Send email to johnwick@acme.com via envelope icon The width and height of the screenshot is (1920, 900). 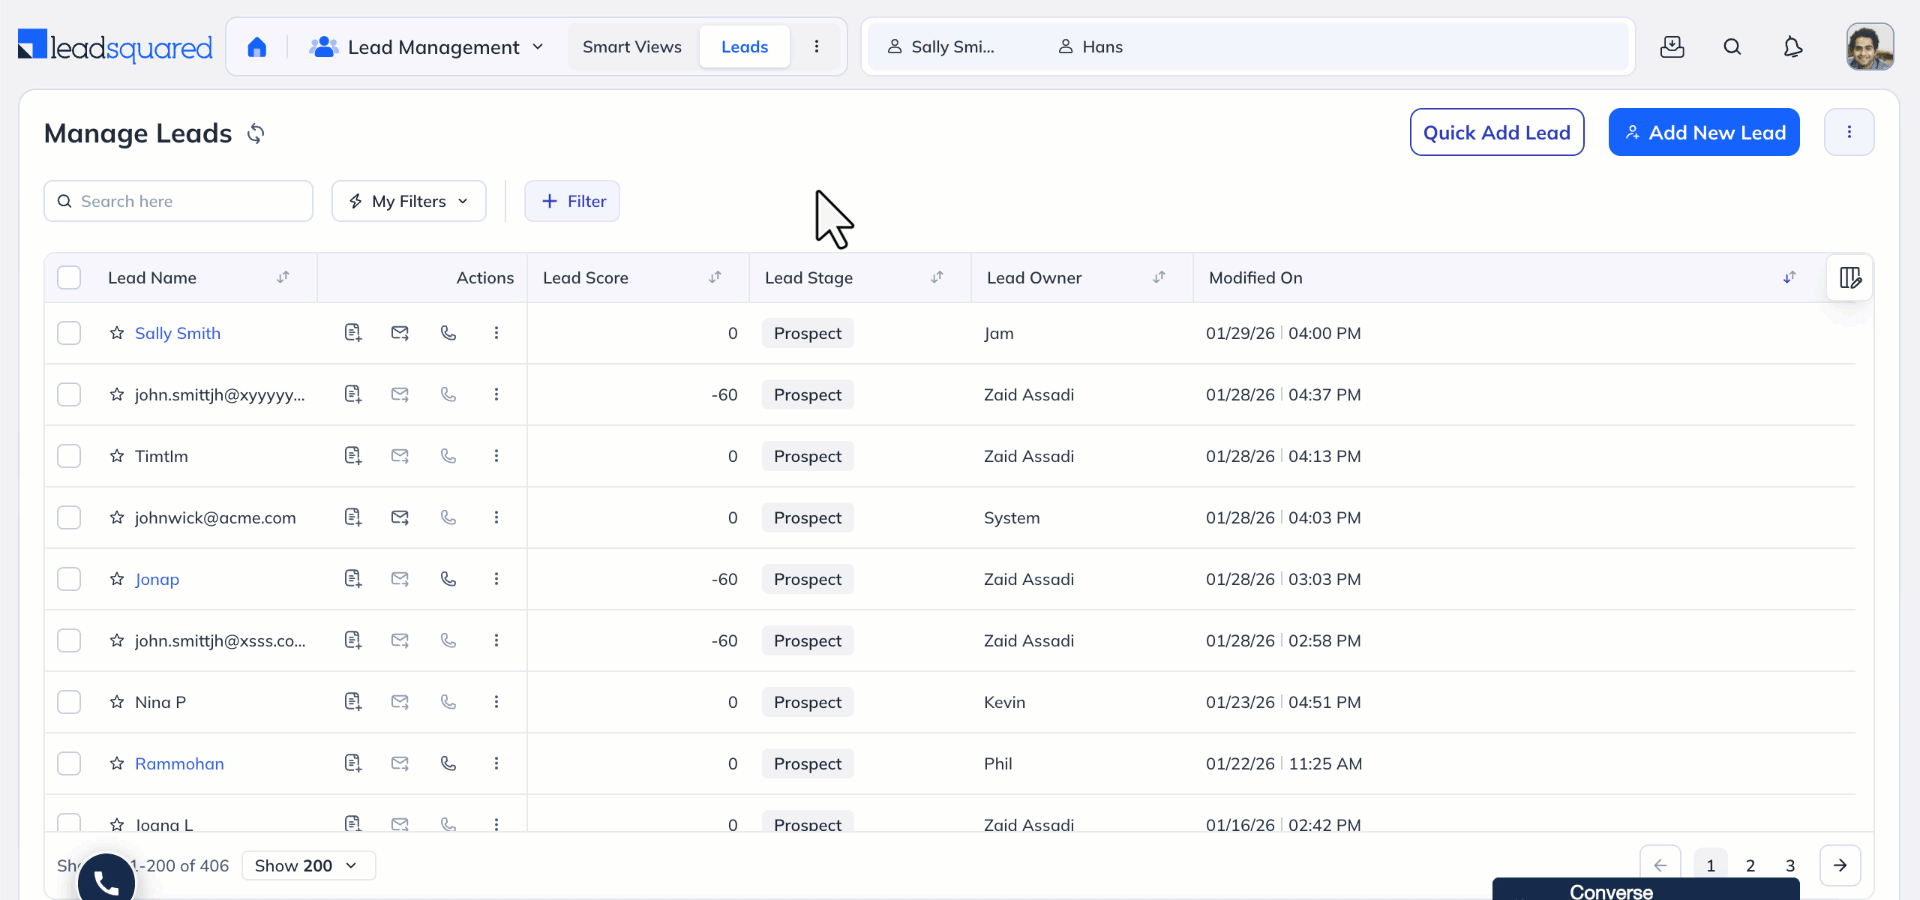tap(400, 518)
